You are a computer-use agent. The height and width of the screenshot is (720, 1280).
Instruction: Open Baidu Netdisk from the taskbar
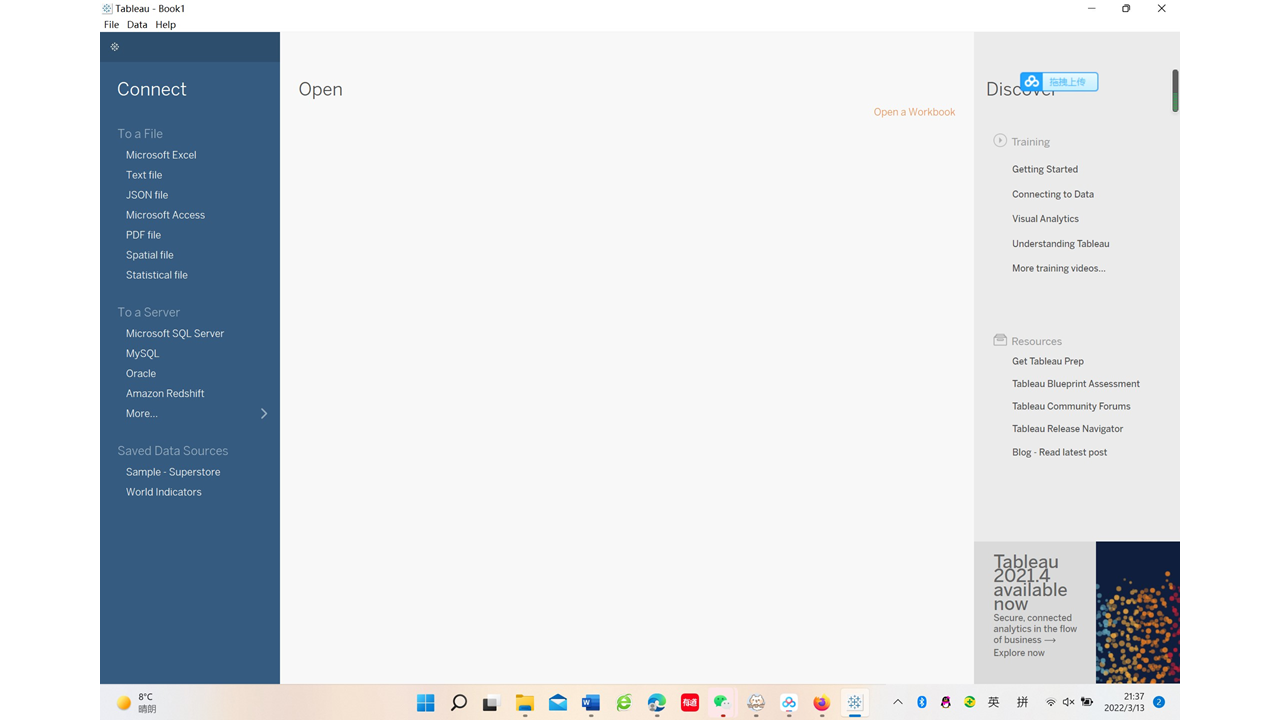(789, 703)
